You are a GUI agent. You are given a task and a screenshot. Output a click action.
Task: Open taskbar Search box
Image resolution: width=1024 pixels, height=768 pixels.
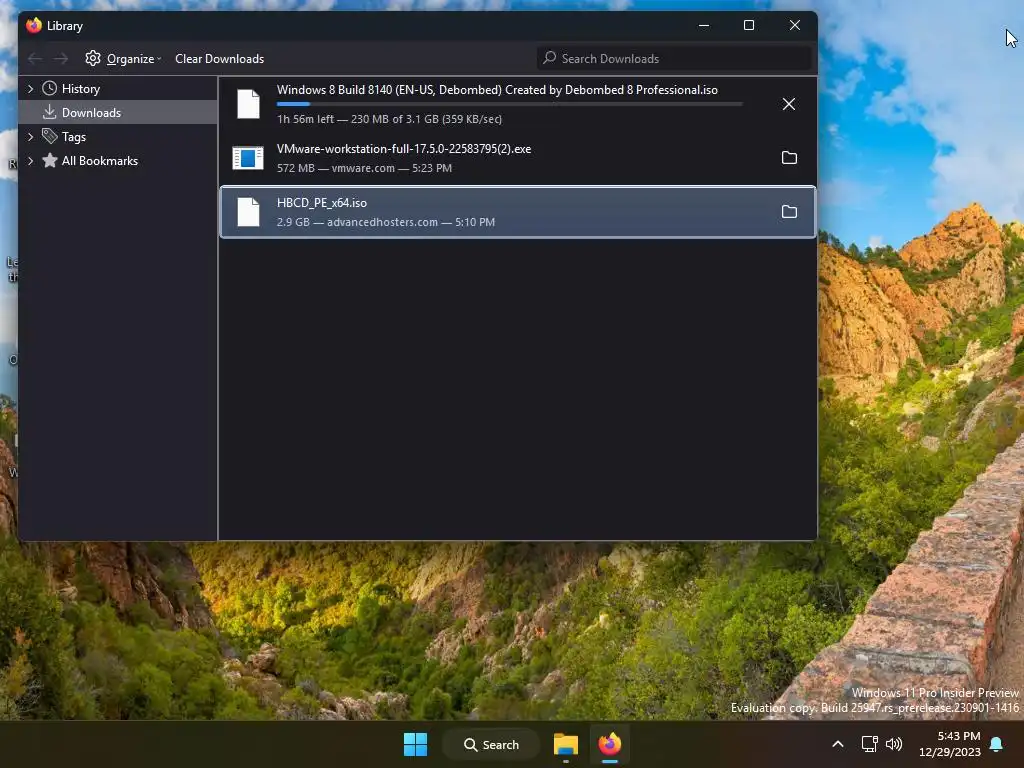pos(491,744)
